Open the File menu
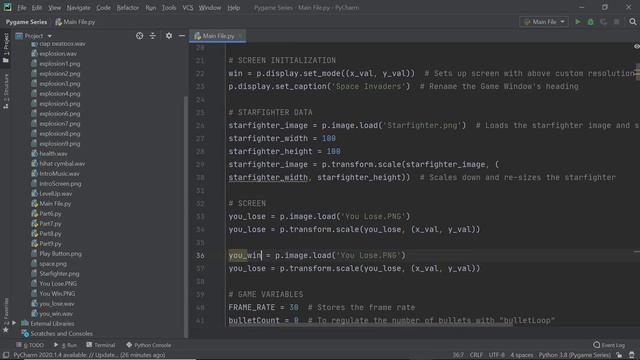 [22, 8]
